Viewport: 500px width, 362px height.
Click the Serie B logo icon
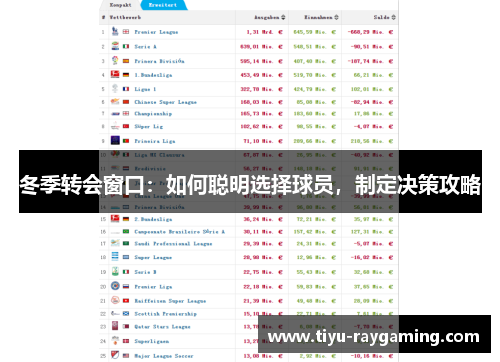pyautogui.click(x=115, y=272)
